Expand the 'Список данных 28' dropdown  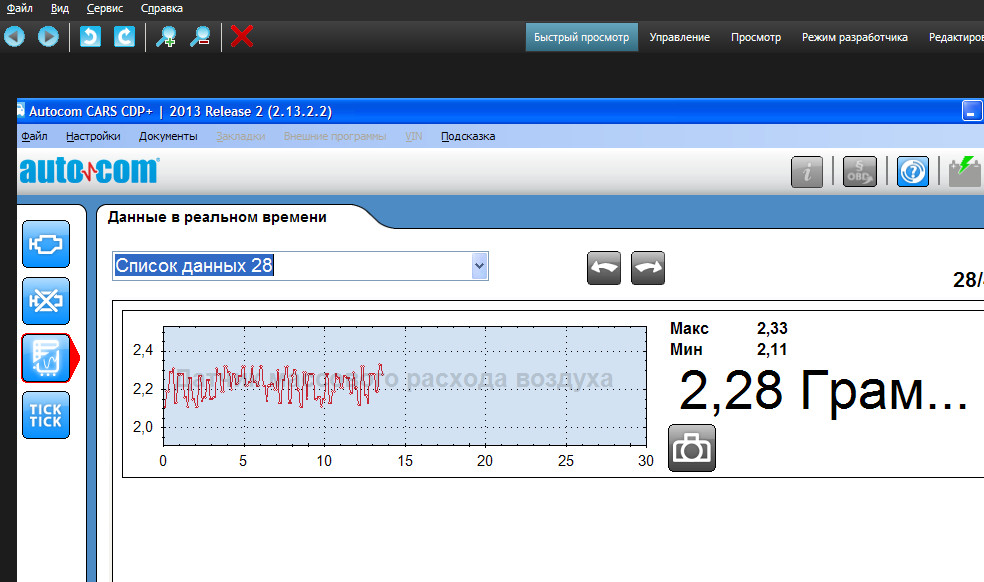pos(479,266)
